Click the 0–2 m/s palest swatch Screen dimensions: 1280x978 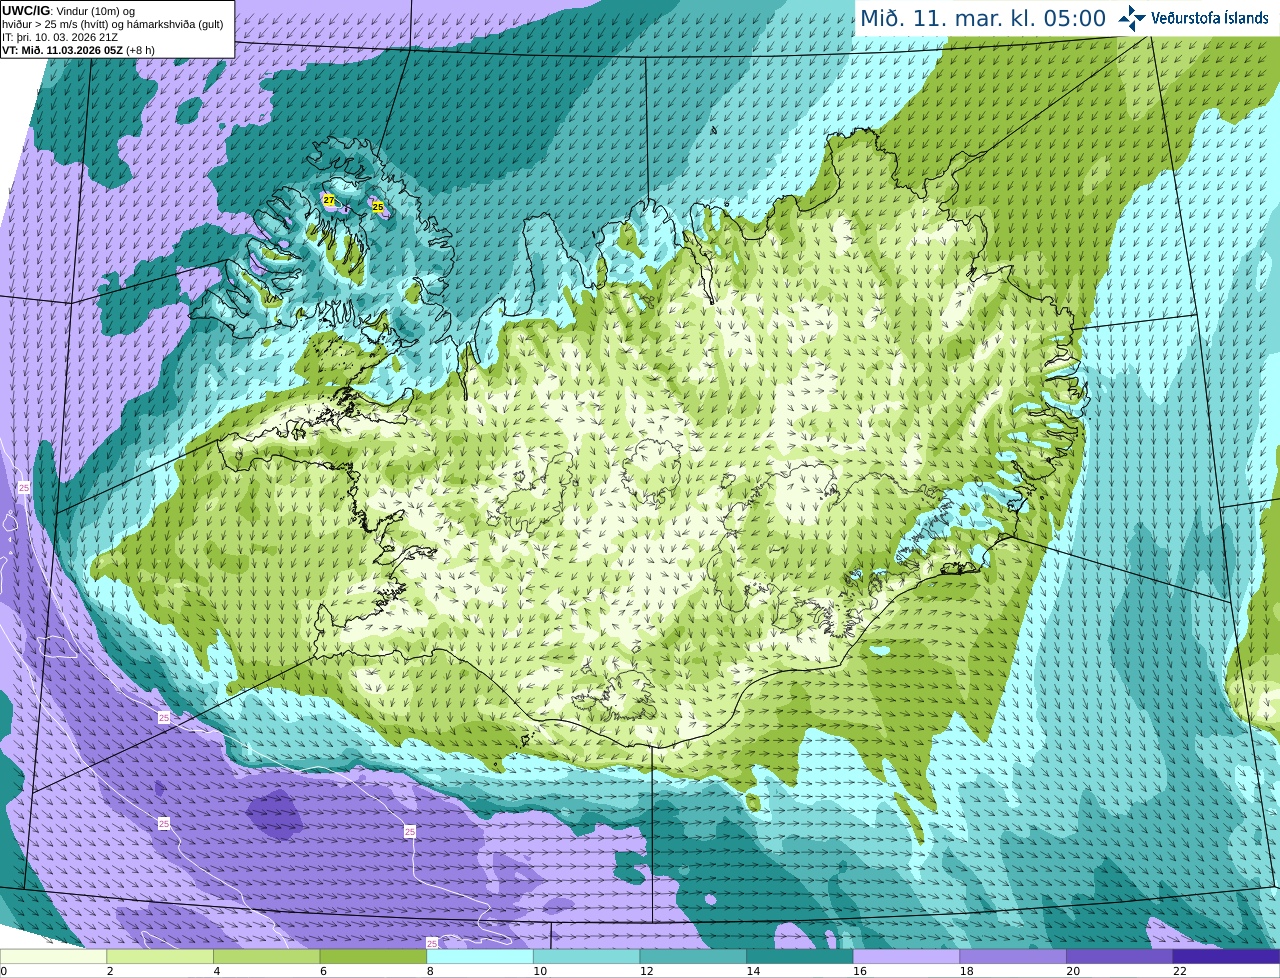pos(53,957)
